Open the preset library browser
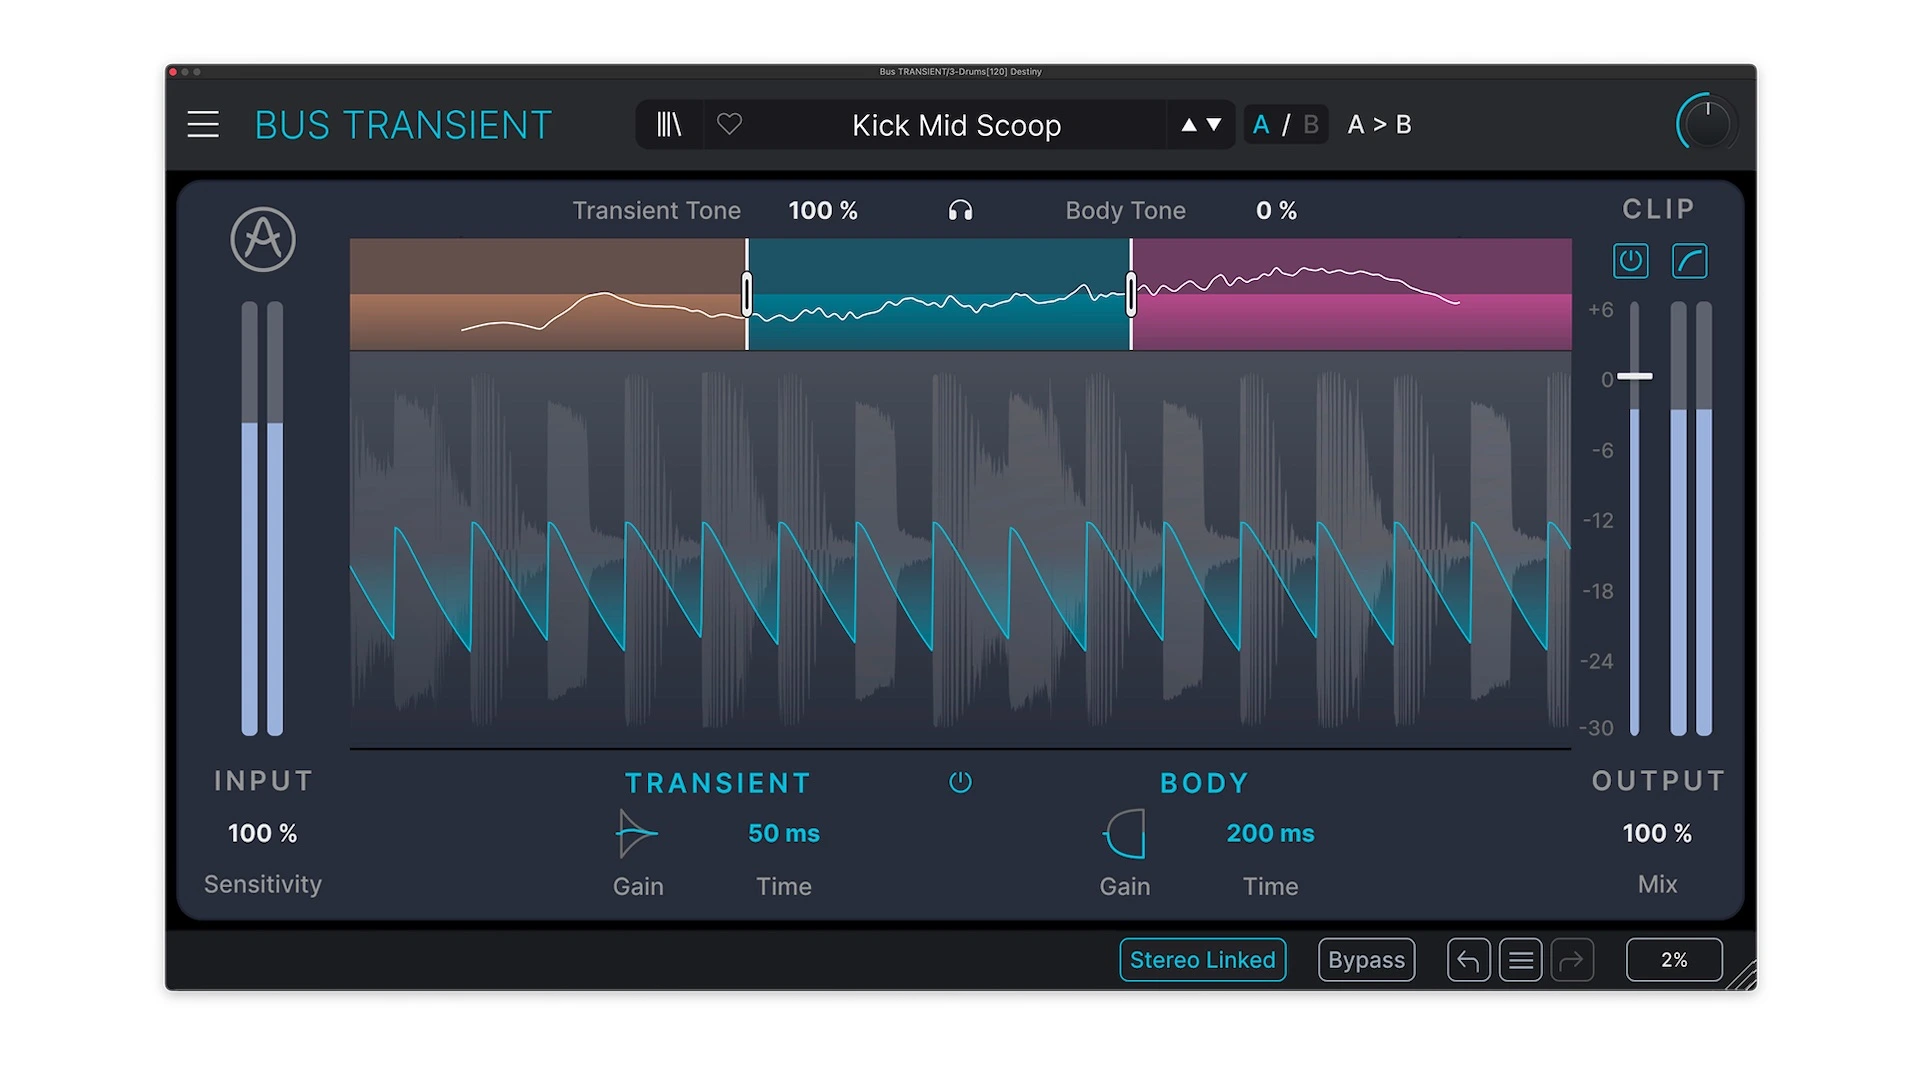 tap(669, 125)
